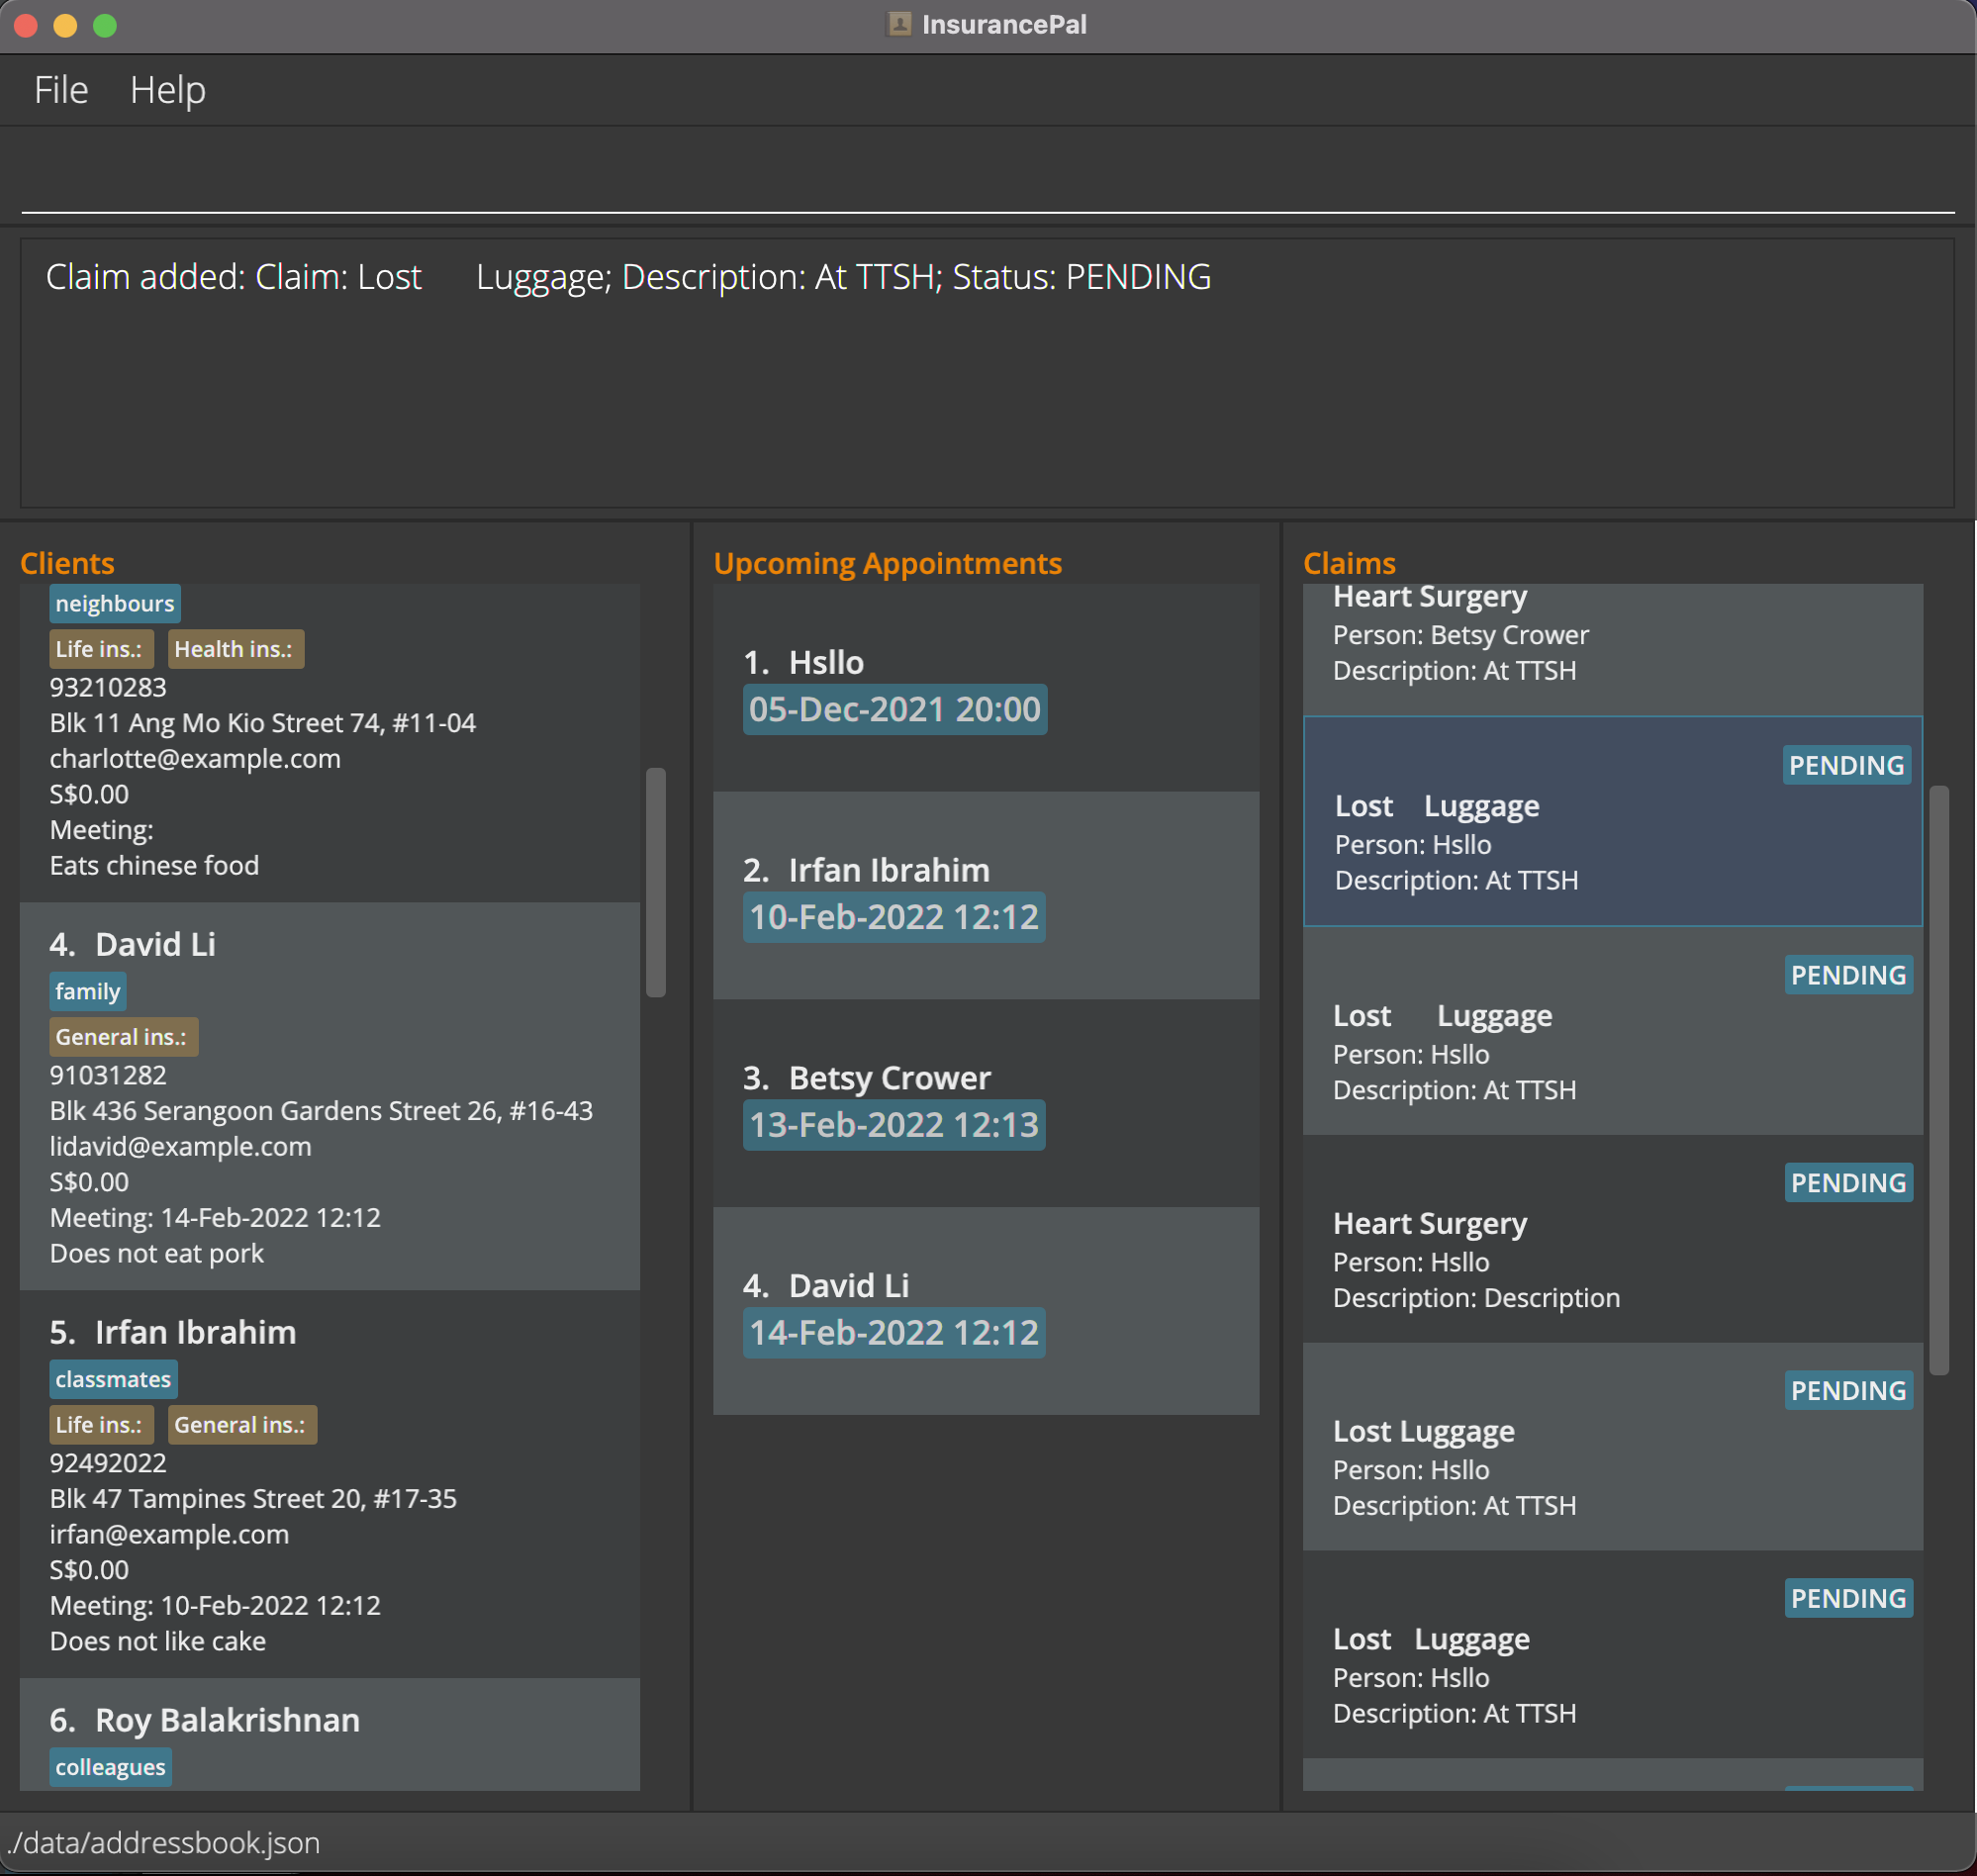
Task: Select the Hsllo appointment entry
Action: tap(985, 687)
